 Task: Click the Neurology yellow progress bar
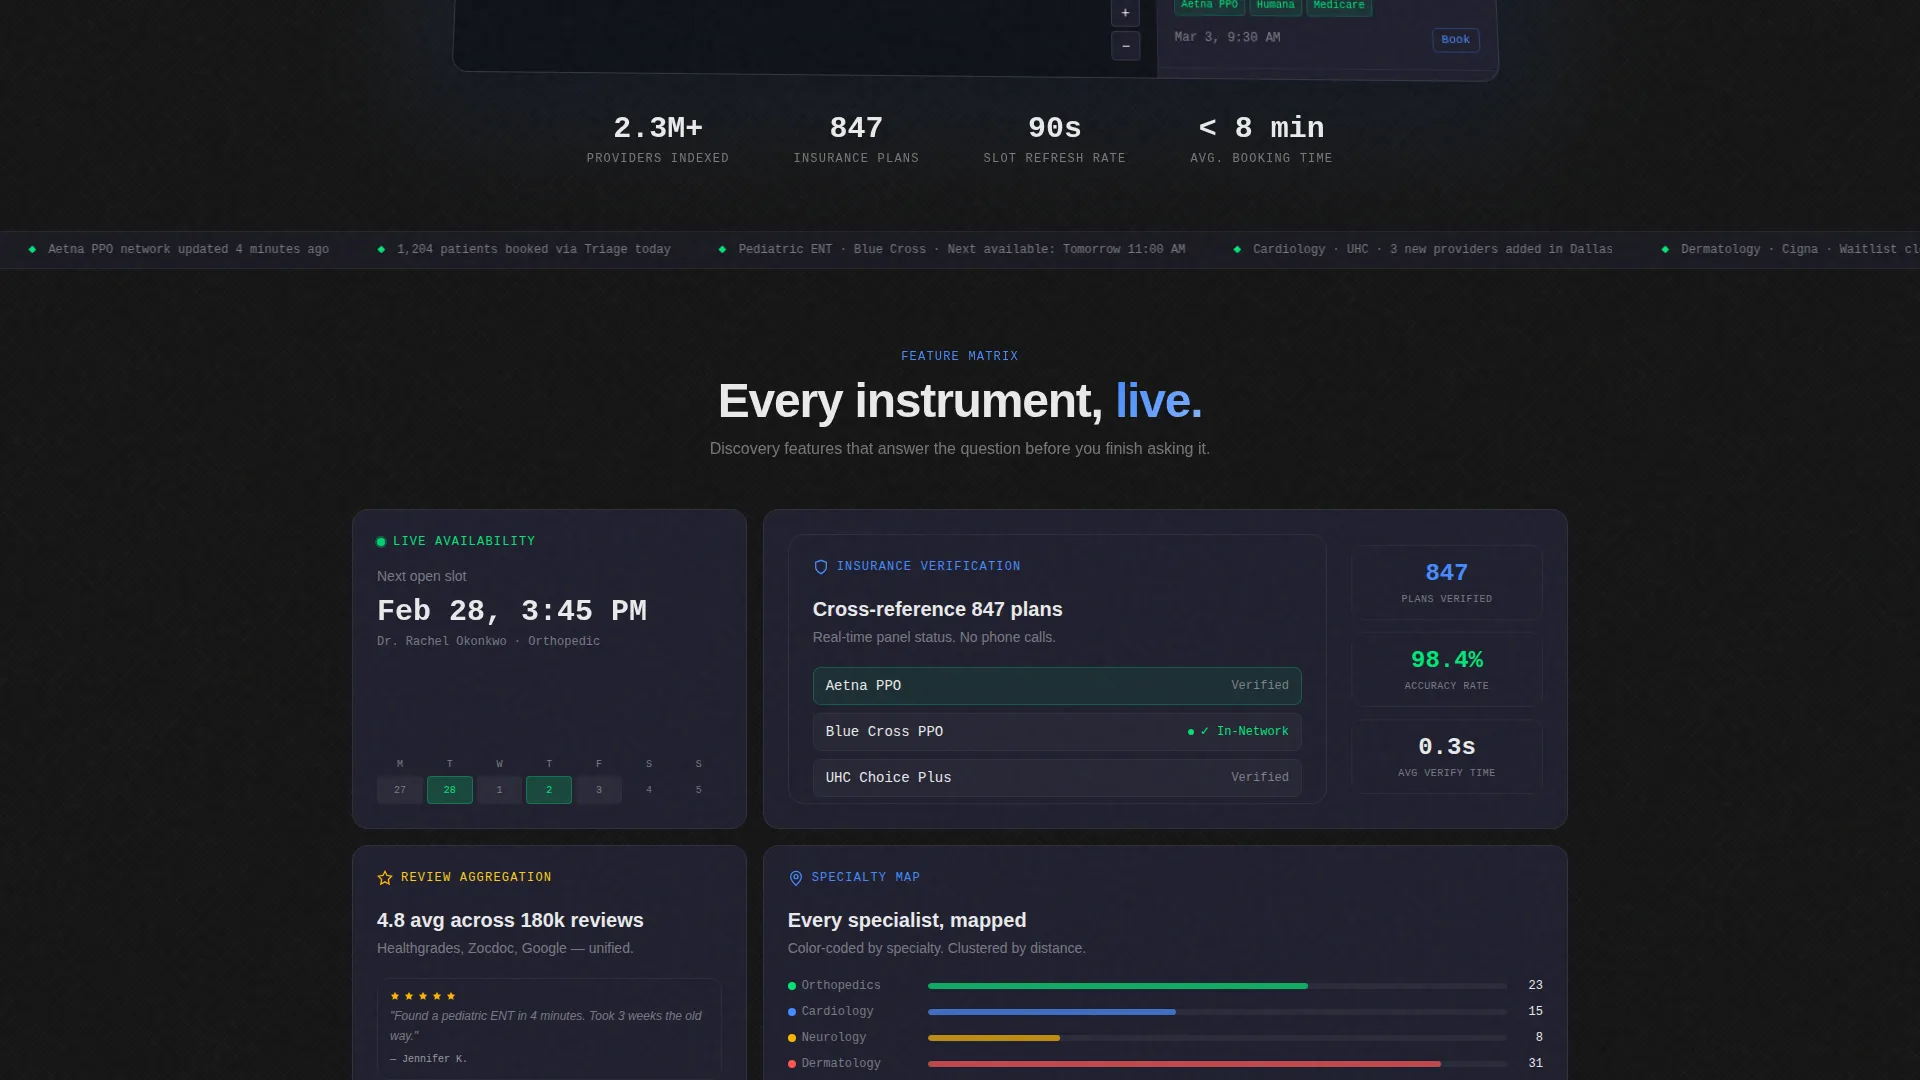pos(993,1038)
